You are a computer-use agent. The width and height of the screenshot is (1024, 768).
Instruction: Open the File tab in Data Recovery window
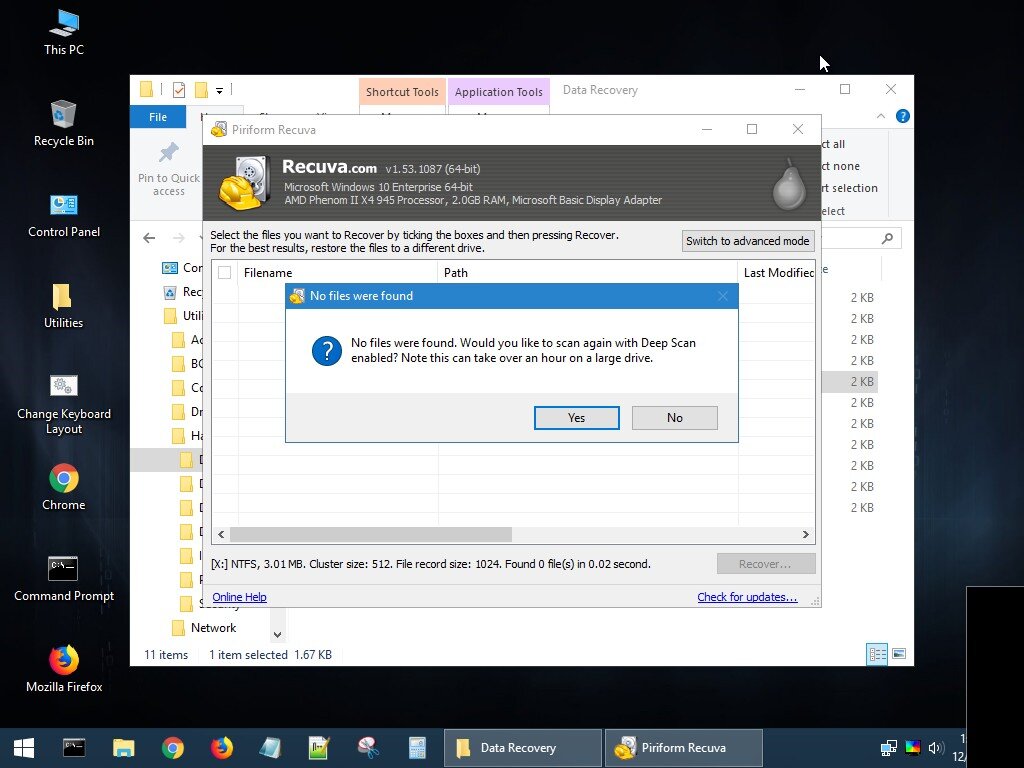pyautogui.click(x=158, y=117)
